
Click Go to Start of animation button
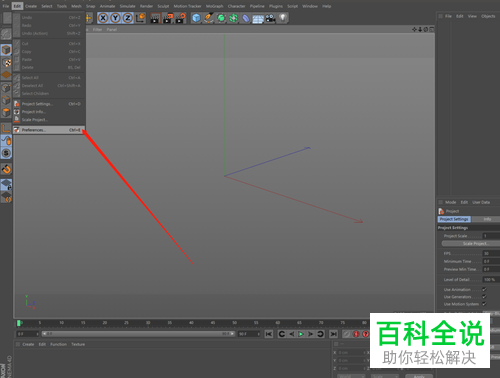point(269,334)
